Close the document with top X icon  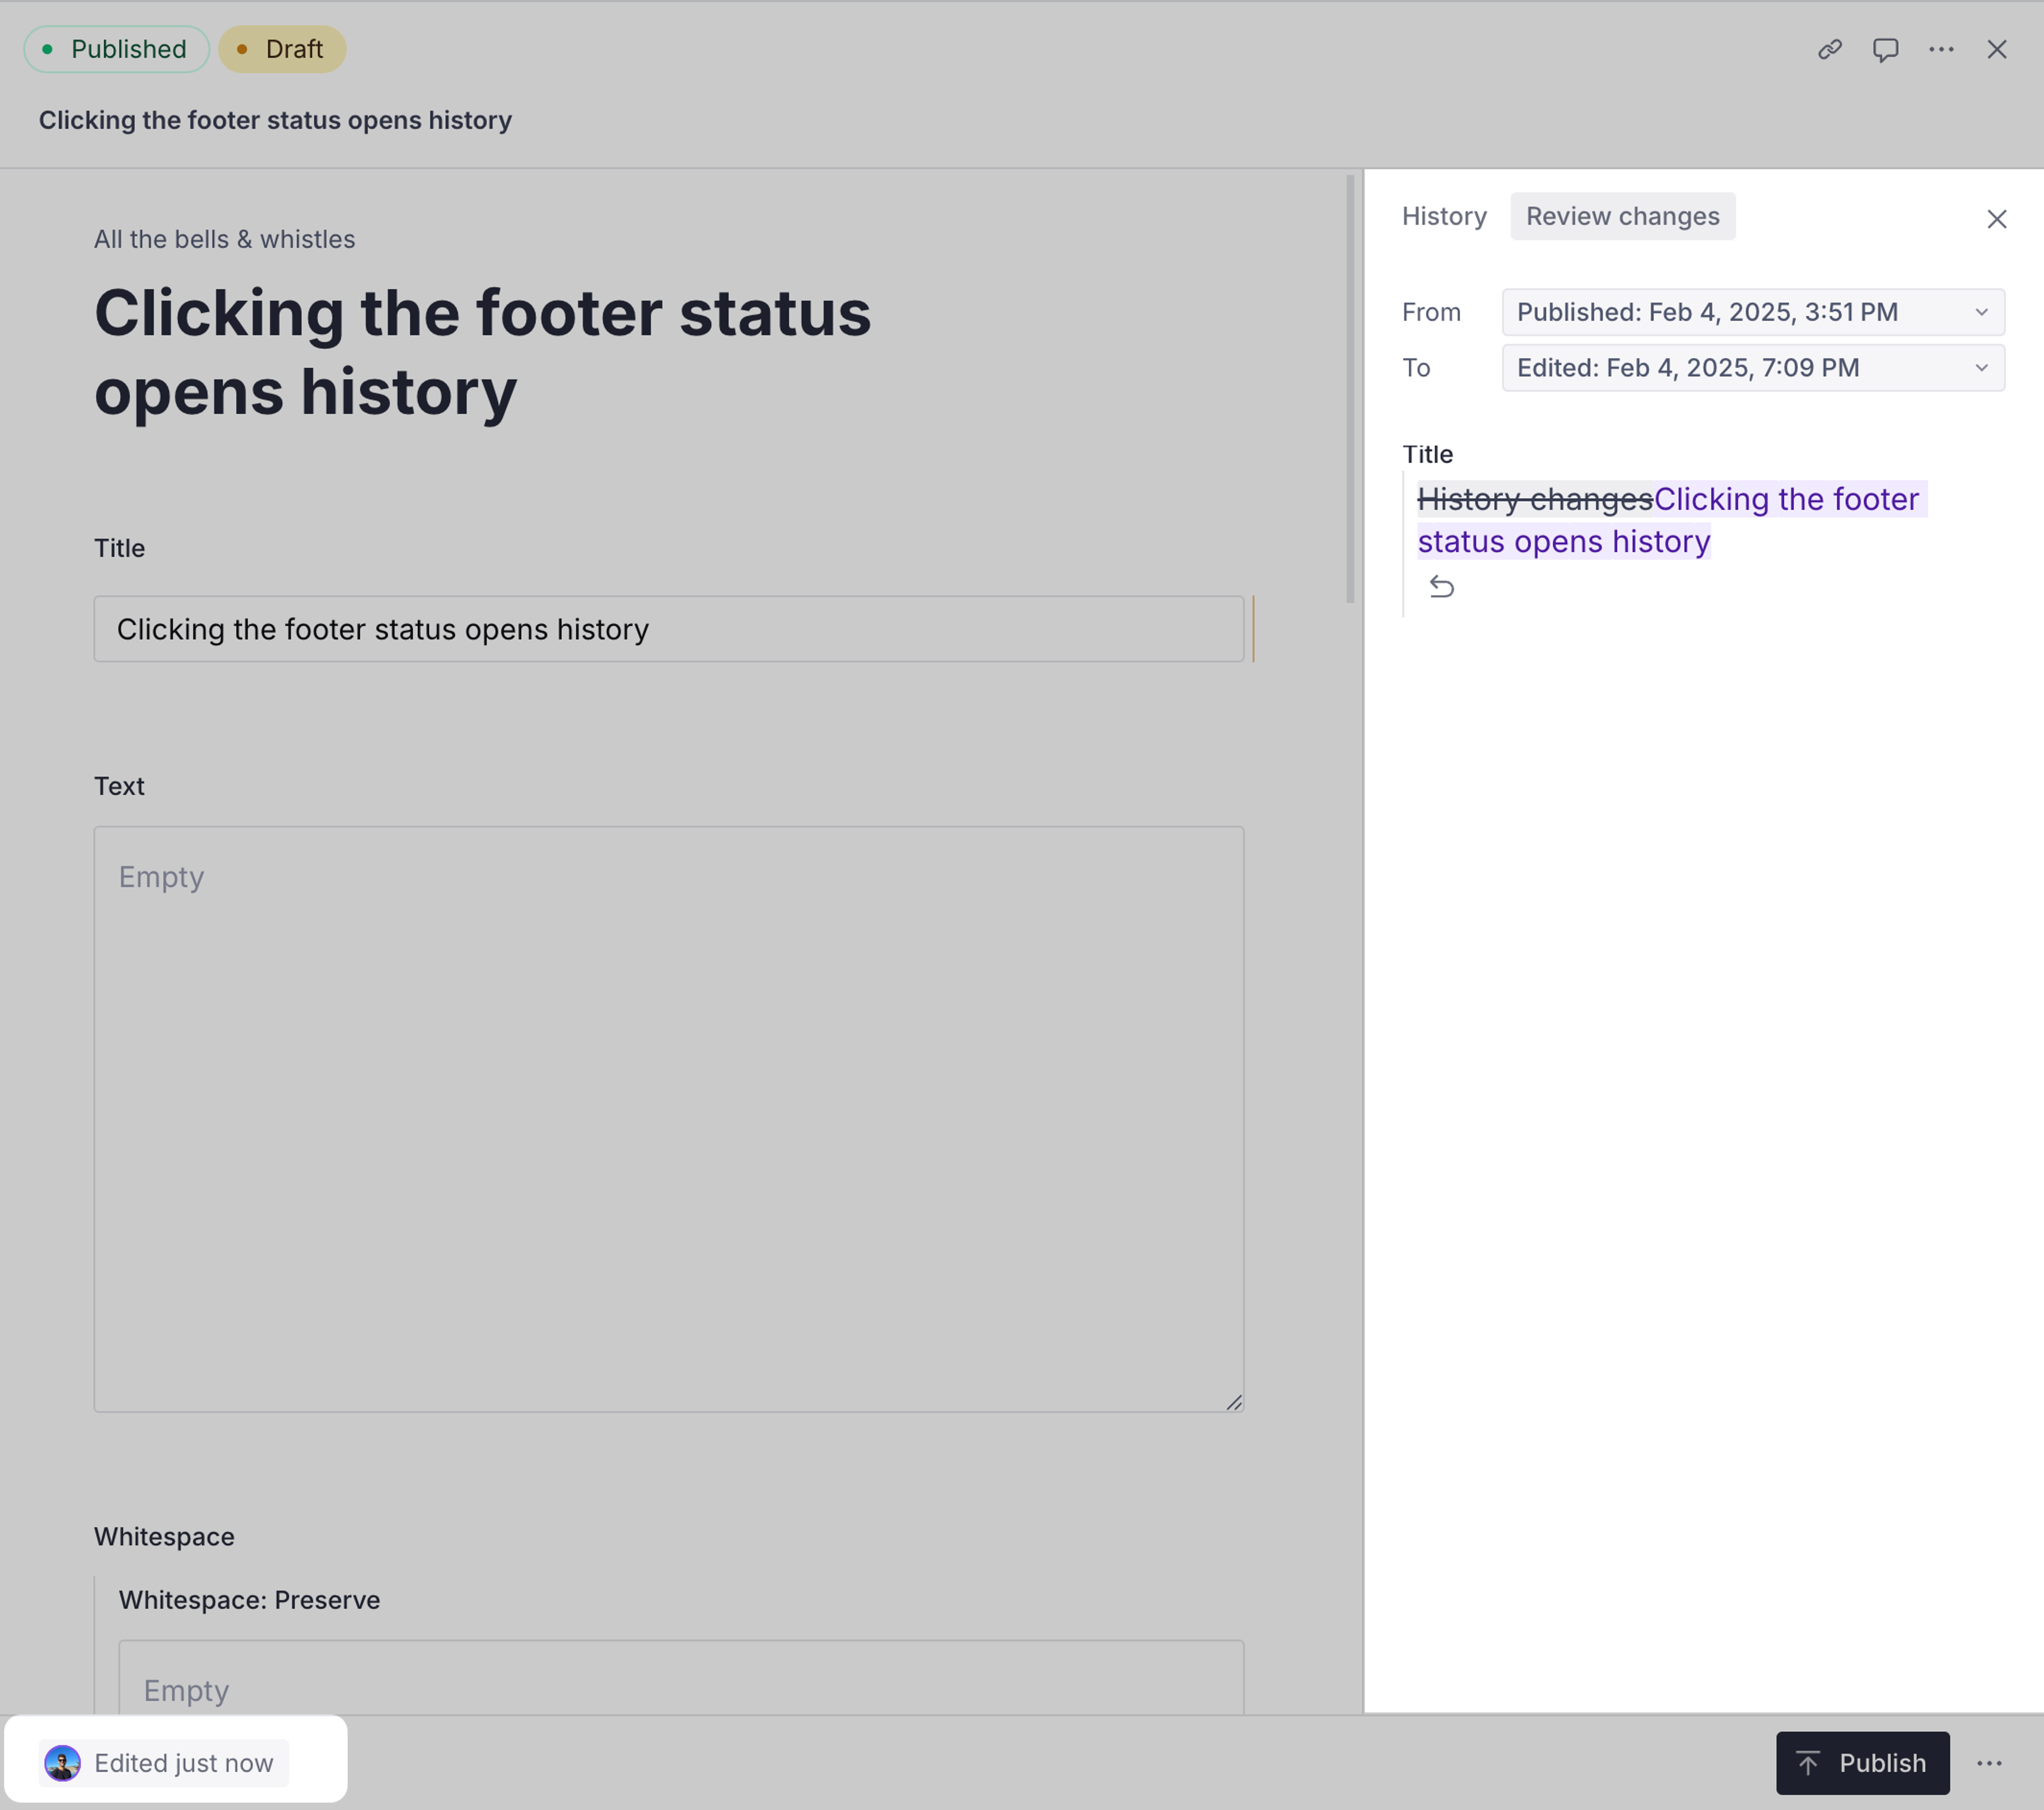tap(1997, 49)
